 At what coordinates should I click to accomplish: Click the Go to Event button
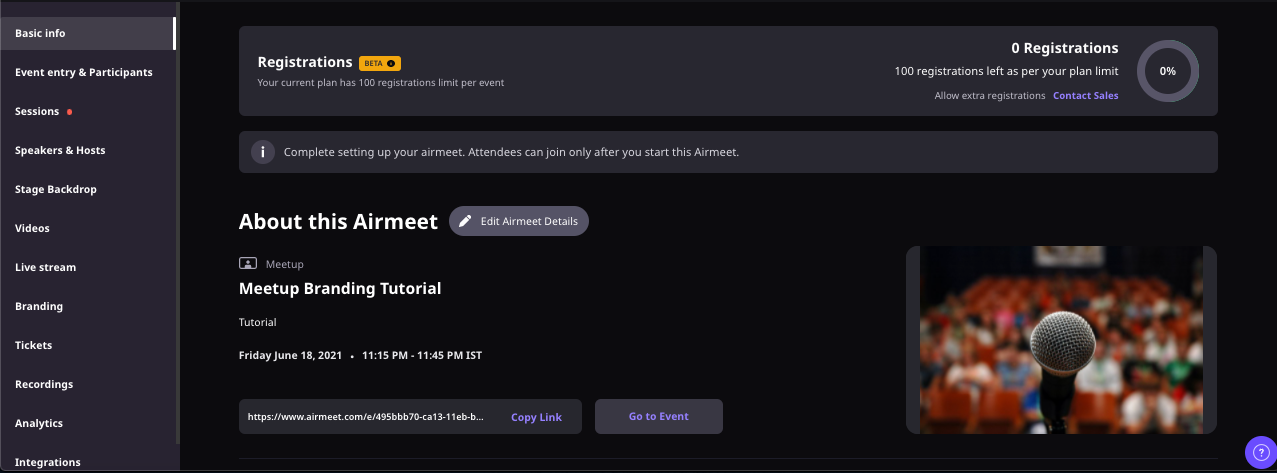pyautogui.click(x=659, y=416)
